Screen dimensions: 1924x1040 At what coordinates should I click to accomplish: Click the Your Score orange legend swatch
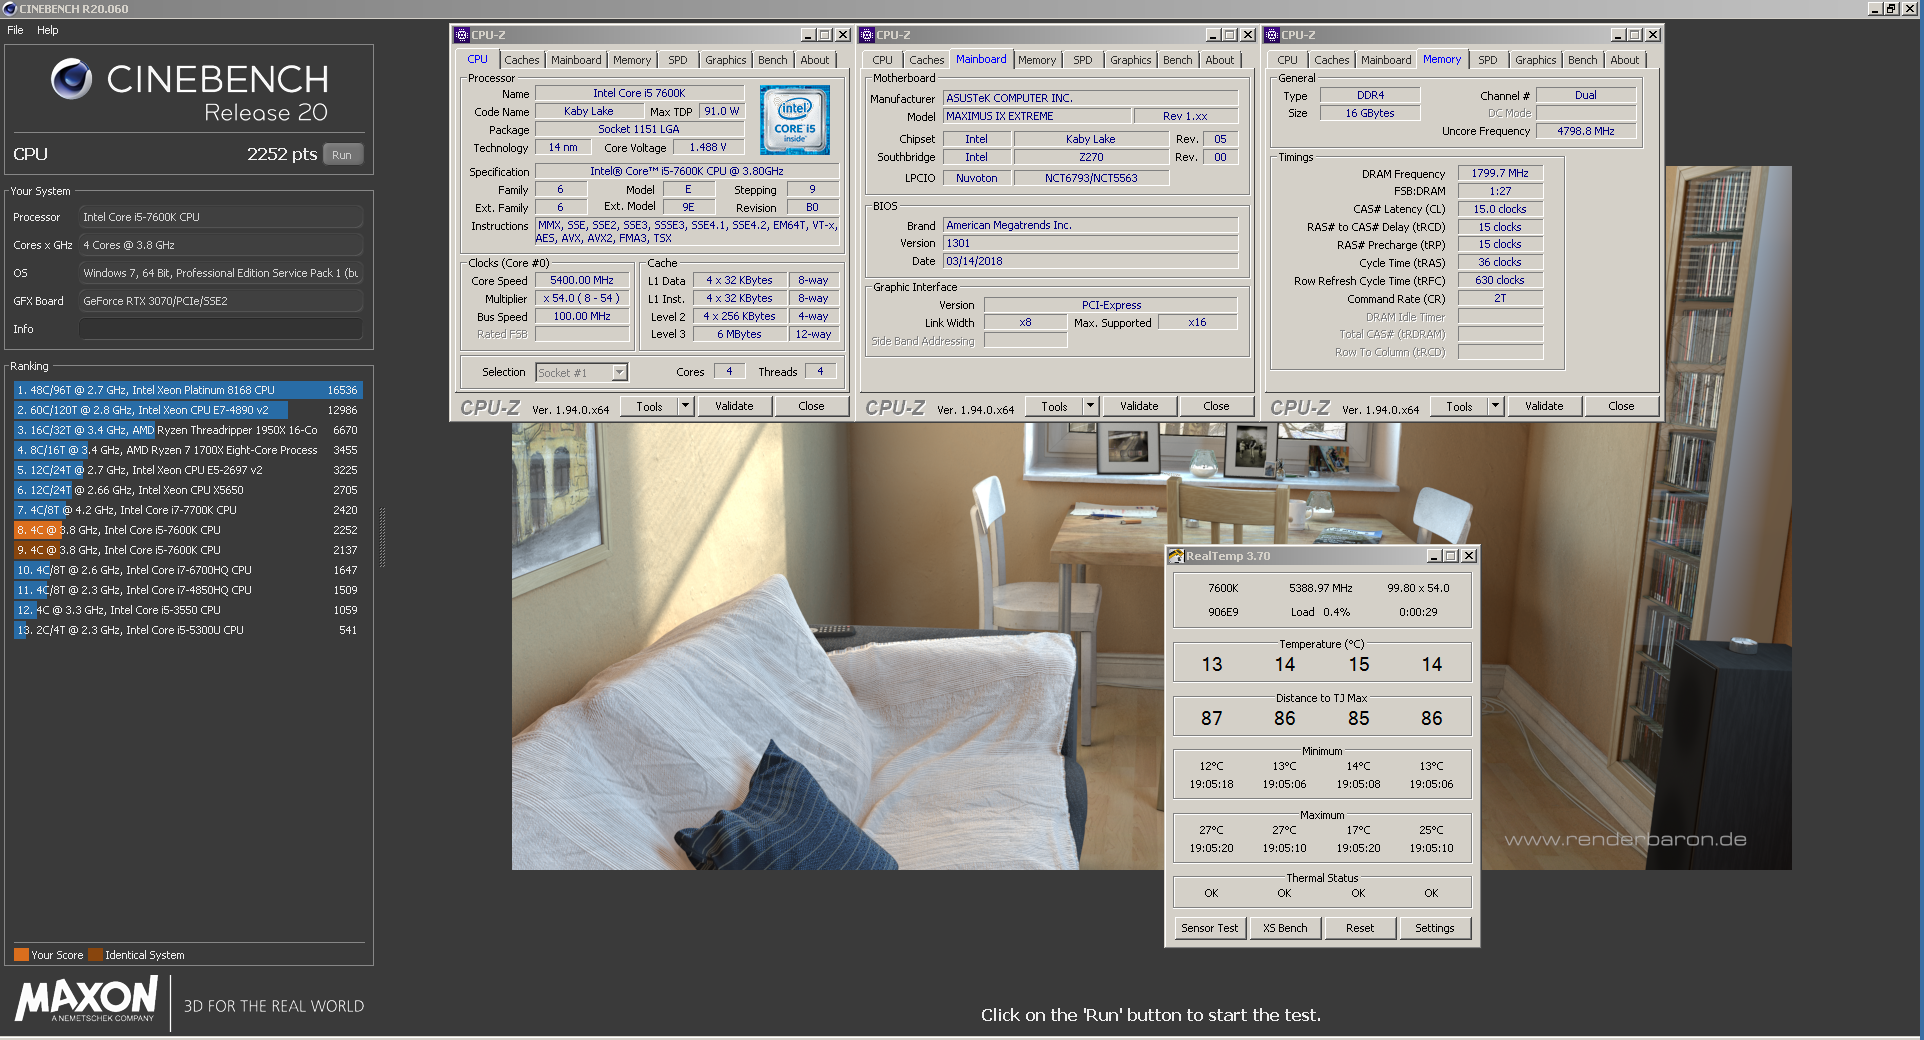(21, 954)
